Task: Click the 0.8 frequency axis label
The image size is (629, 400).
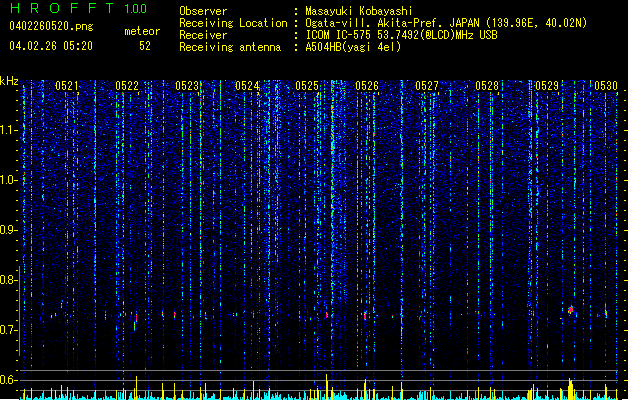Action: [x=9, y=280]
